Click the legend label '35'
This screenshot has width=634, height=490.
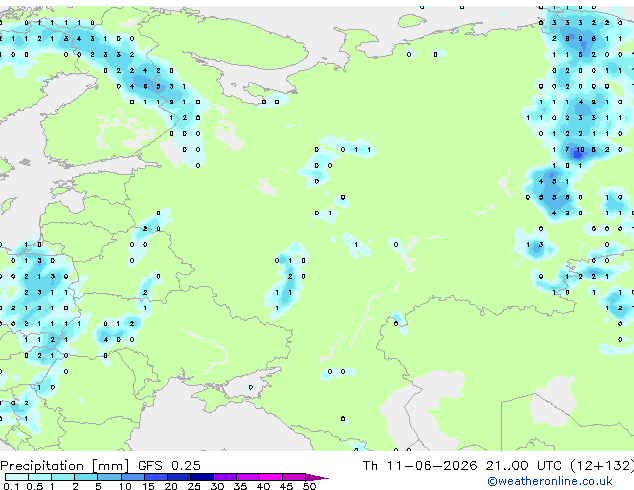coord(240,486)
